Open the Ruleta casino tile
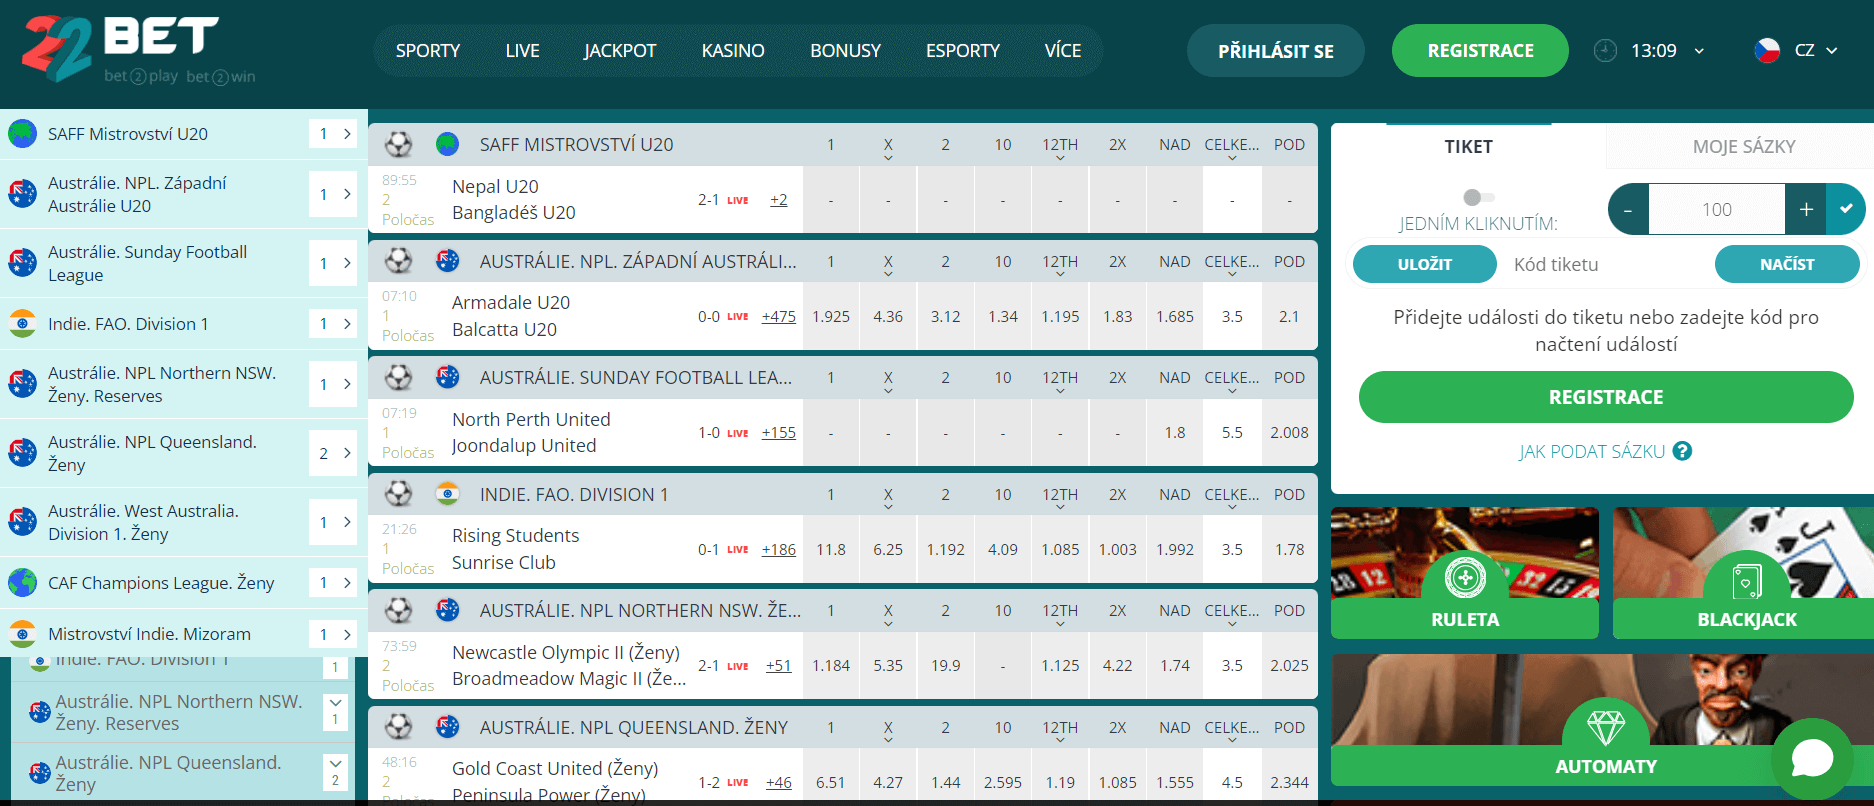Image resolution: width=1874 pixels, height=806 pixels. click(1464, 573)
